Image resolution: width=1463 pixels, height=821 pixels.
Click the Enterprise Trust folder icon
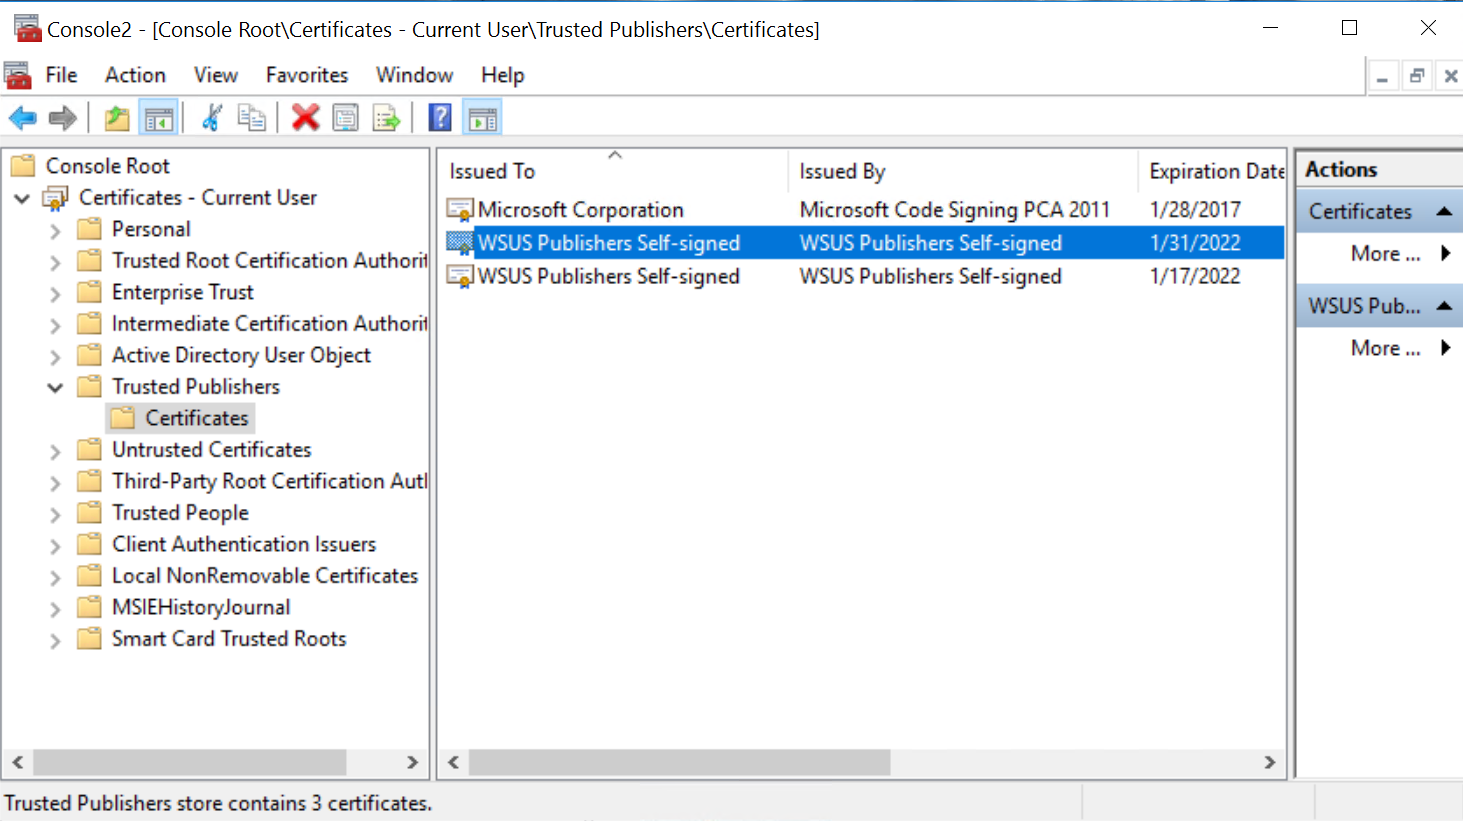(x=89, y=292)
